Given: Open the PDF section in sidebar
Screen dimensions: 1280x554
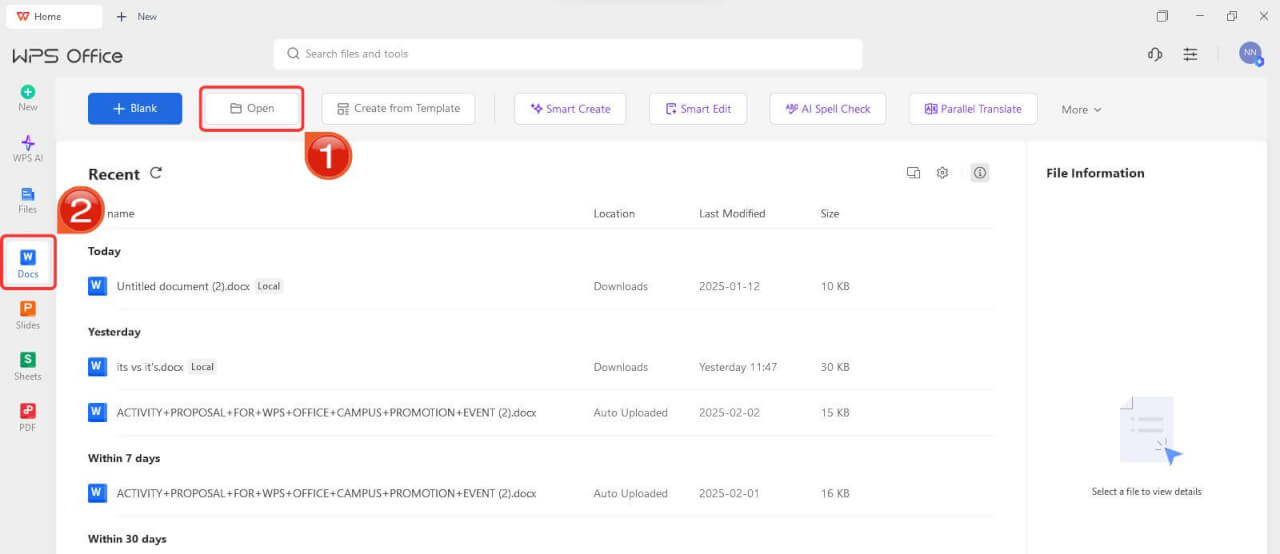Looking at the screenshot, I should pyautogui.click(x=28, y=416).
